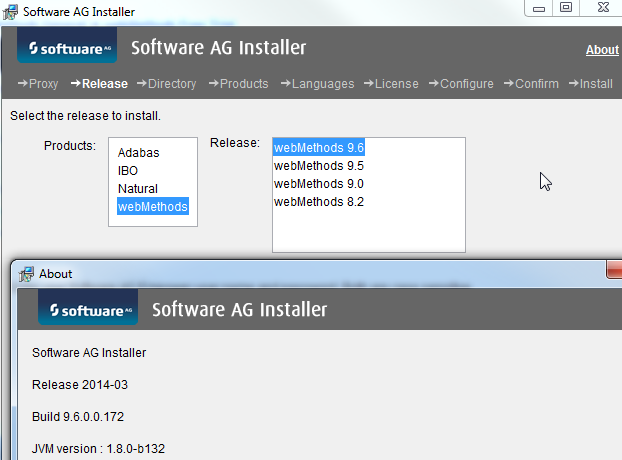The height and width of the screenshot is (460, 622).
Task: Choose release webMethods 8.2
Action: (x=319, y=202)
